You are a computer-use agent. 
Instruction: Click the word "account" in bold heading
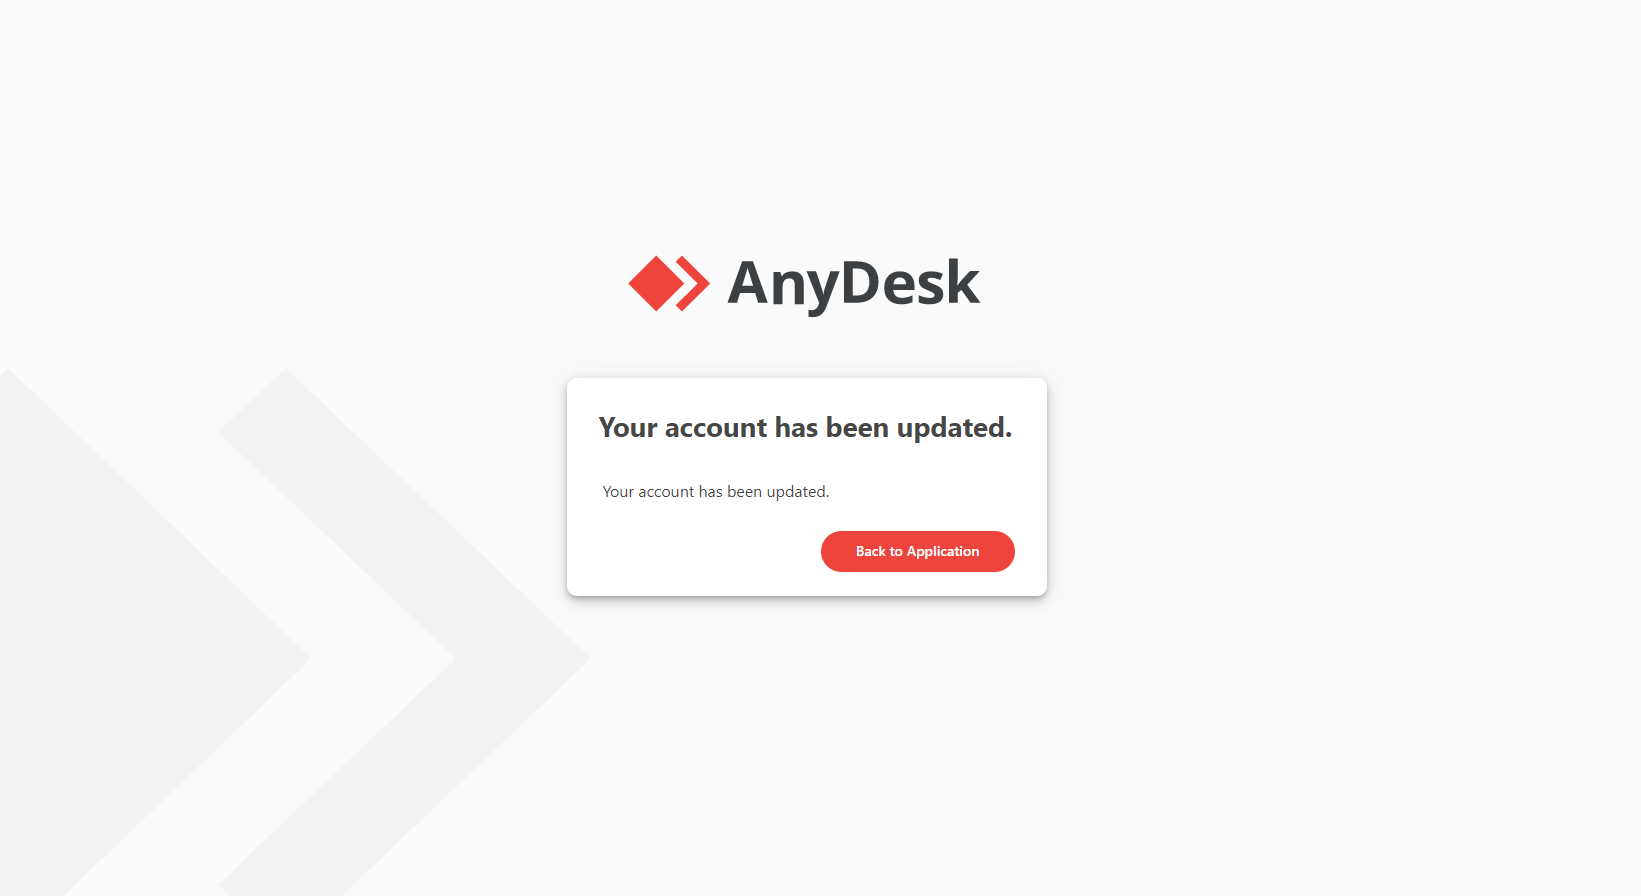[x=716, y=428]
